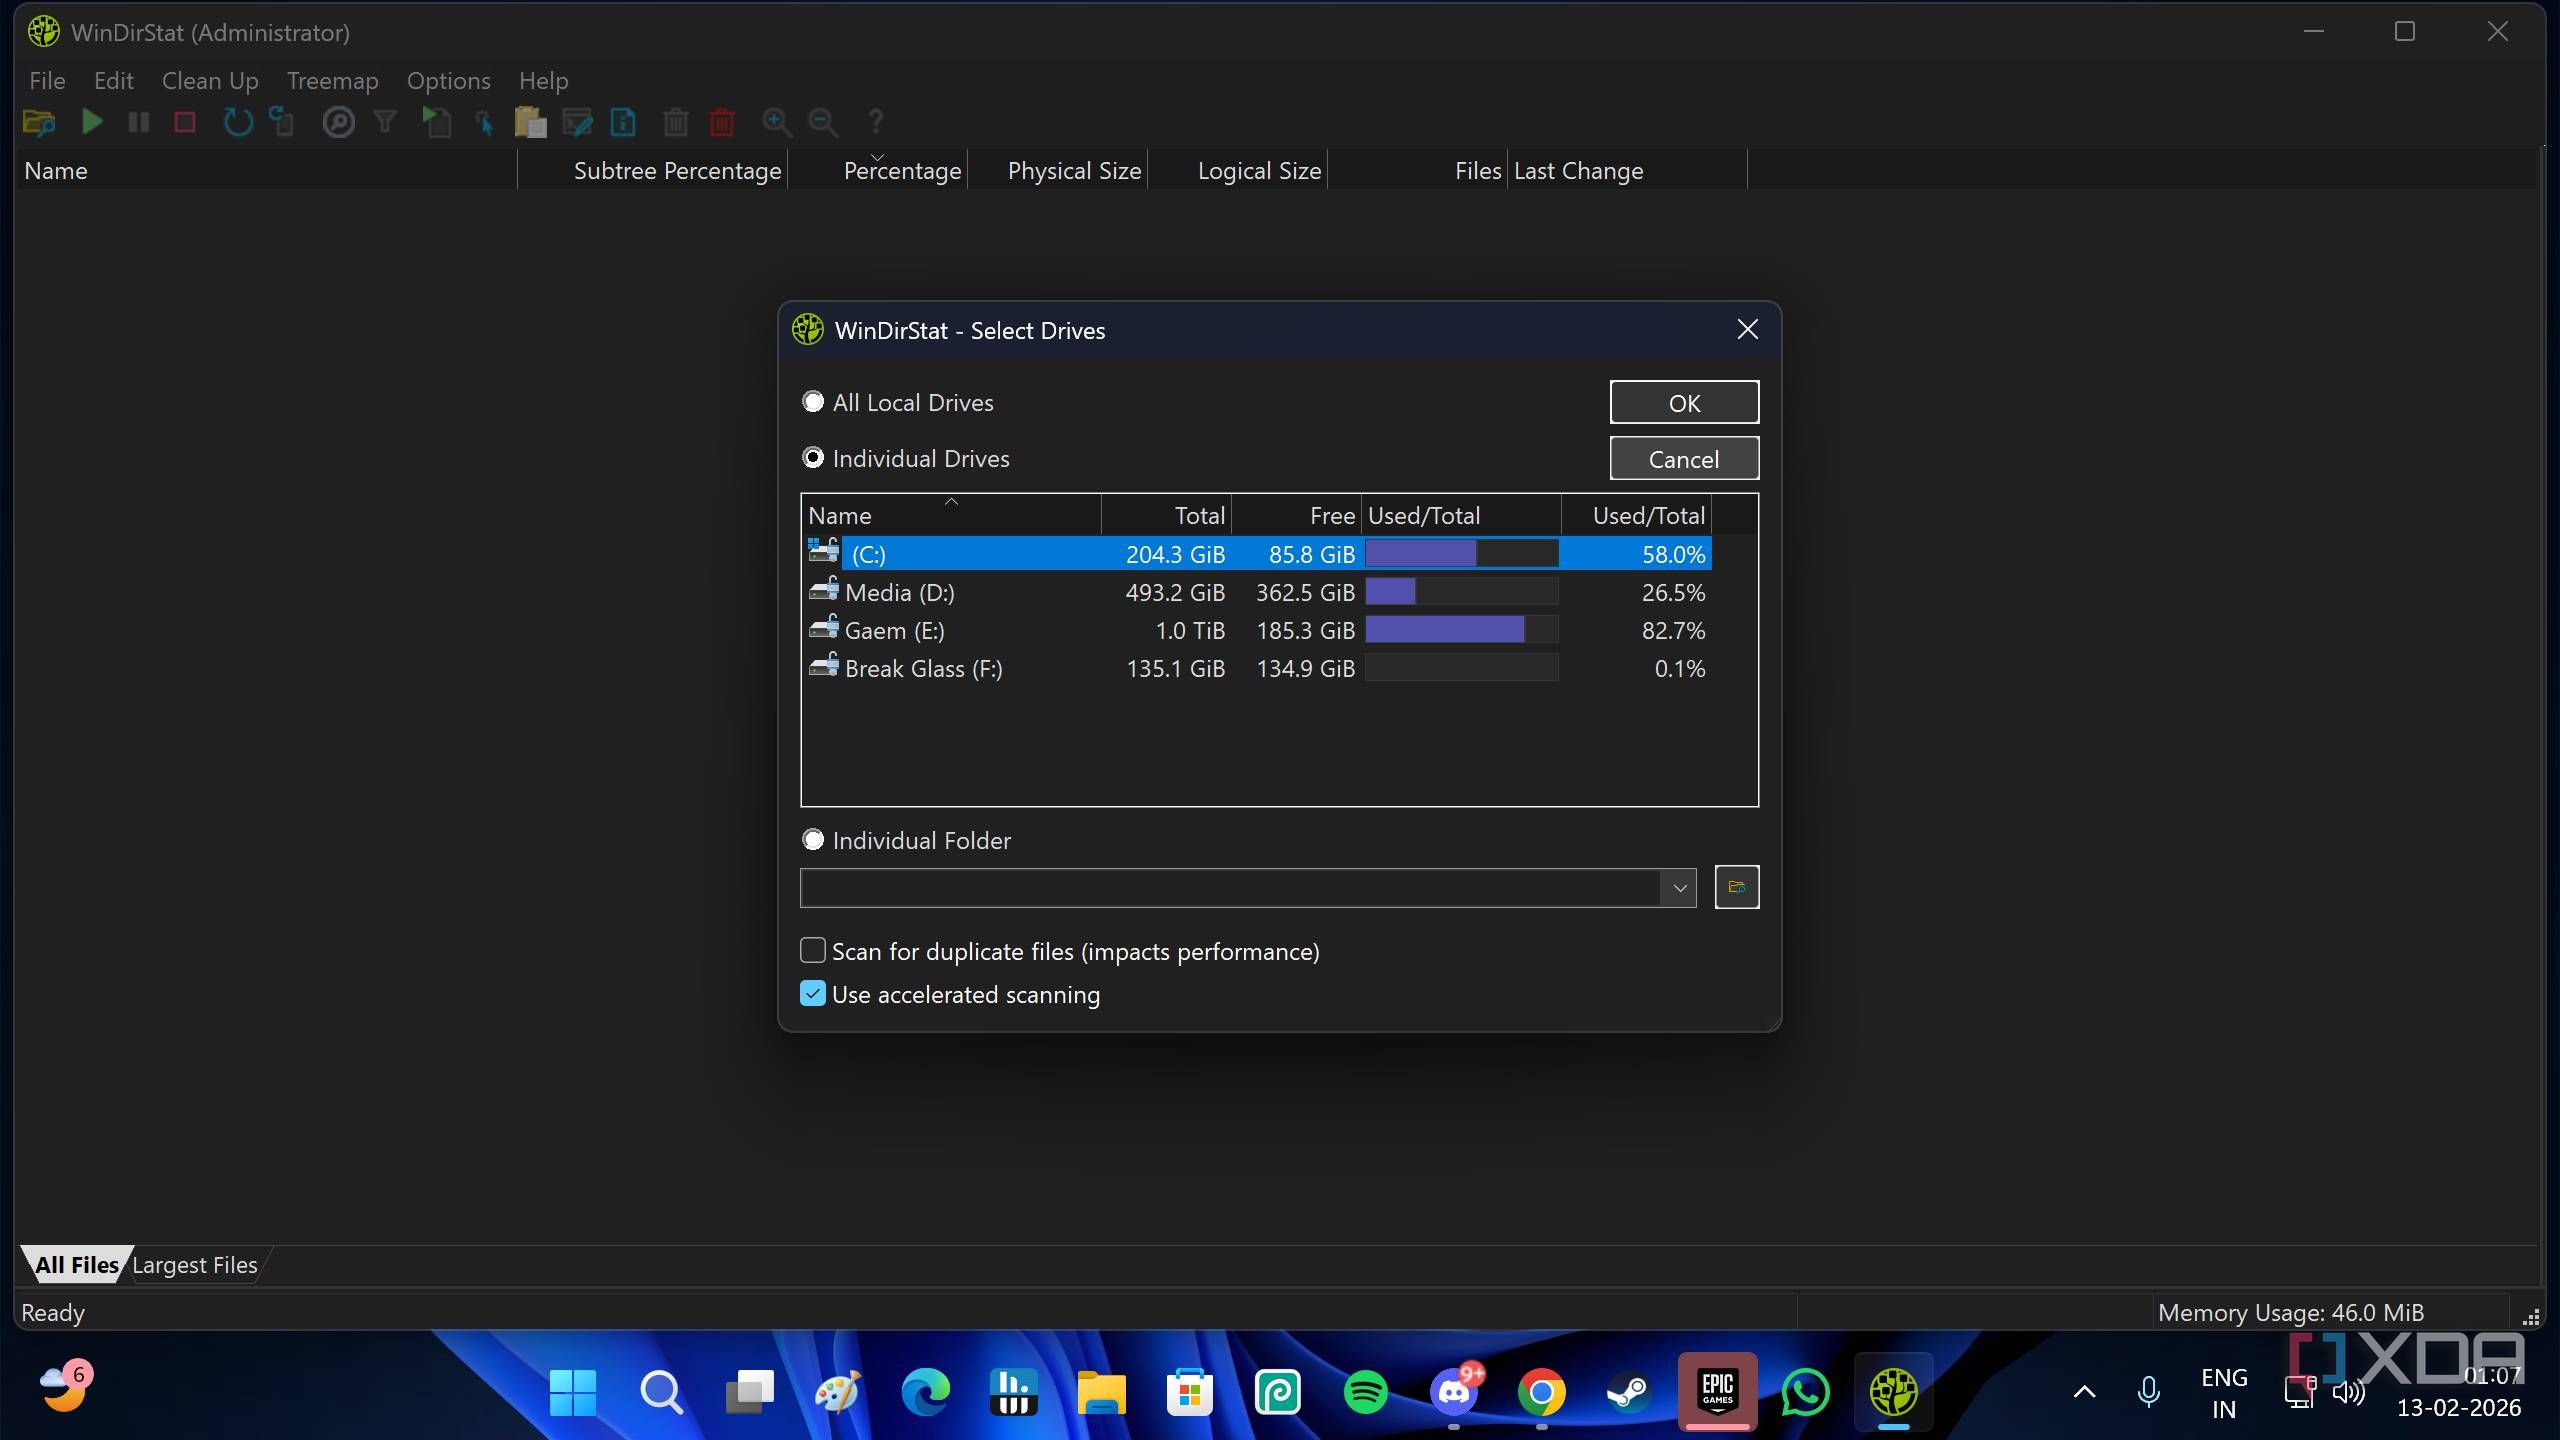Image resolution: width=2560 pixels, height=1440 pixels.
Task: Click the microphone icon in system tray
Action: (2148, 1391)
